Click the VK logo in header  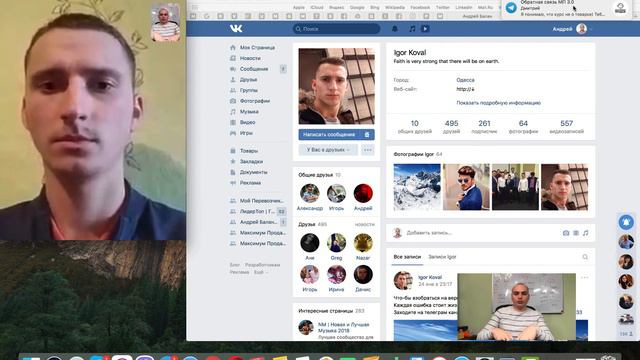click(236, 28)
